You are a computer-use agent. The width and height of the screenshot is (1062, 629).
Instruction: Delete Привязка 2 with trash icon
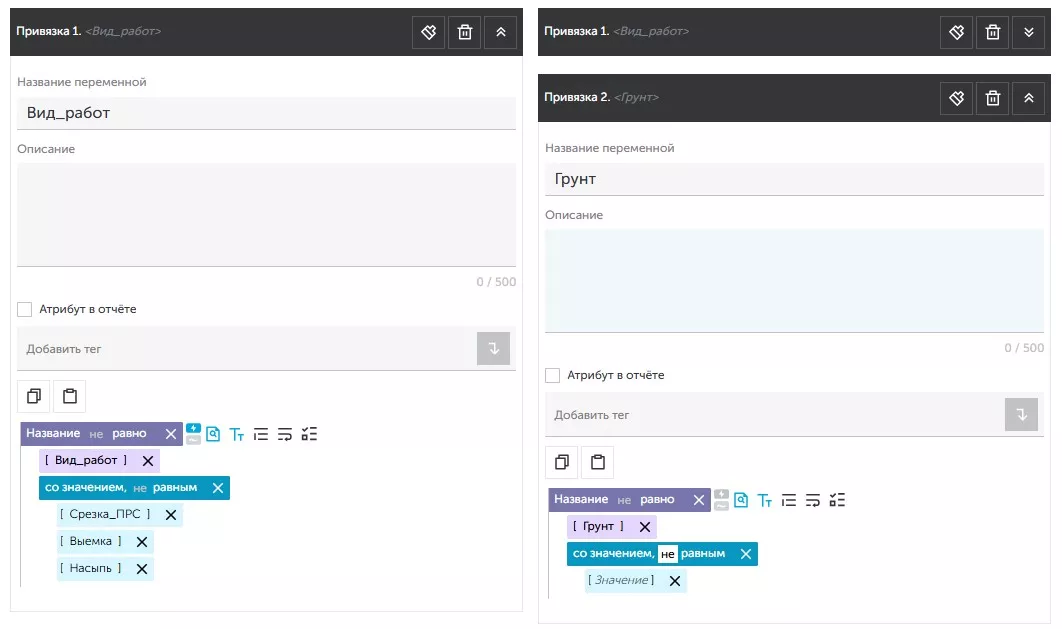[x=992, y=98]
